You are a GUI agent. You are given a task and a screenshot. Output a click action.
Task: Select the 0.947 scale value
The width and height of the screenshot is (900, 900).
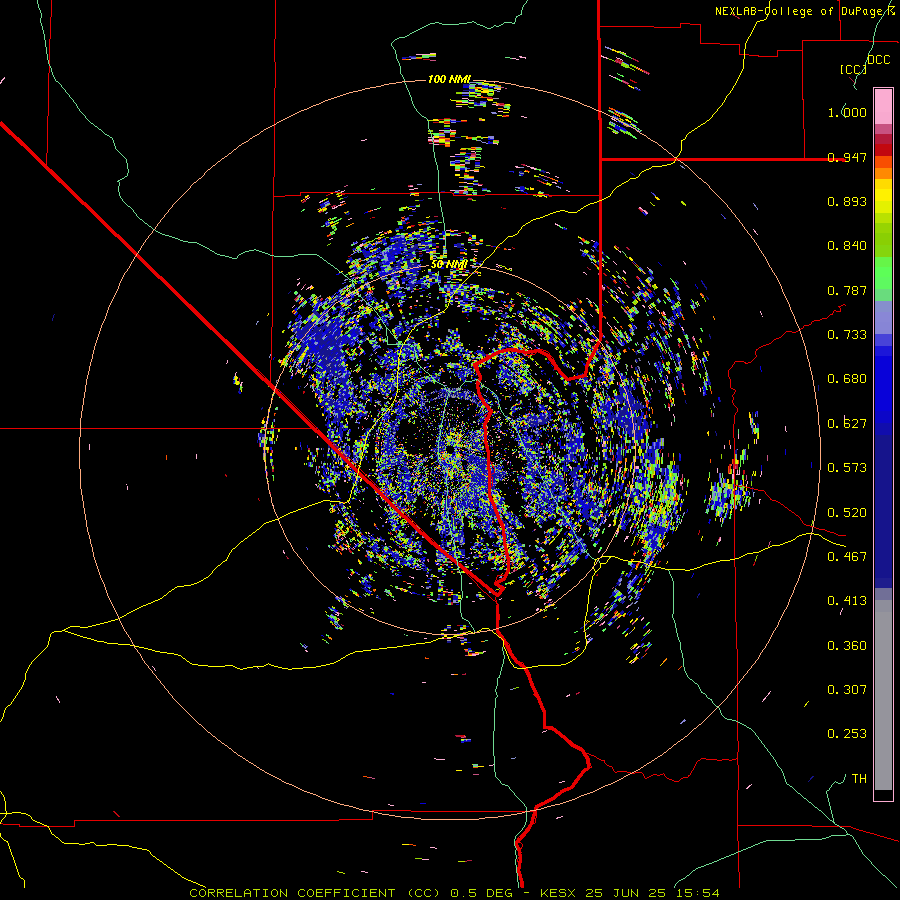tap(847, 157)
